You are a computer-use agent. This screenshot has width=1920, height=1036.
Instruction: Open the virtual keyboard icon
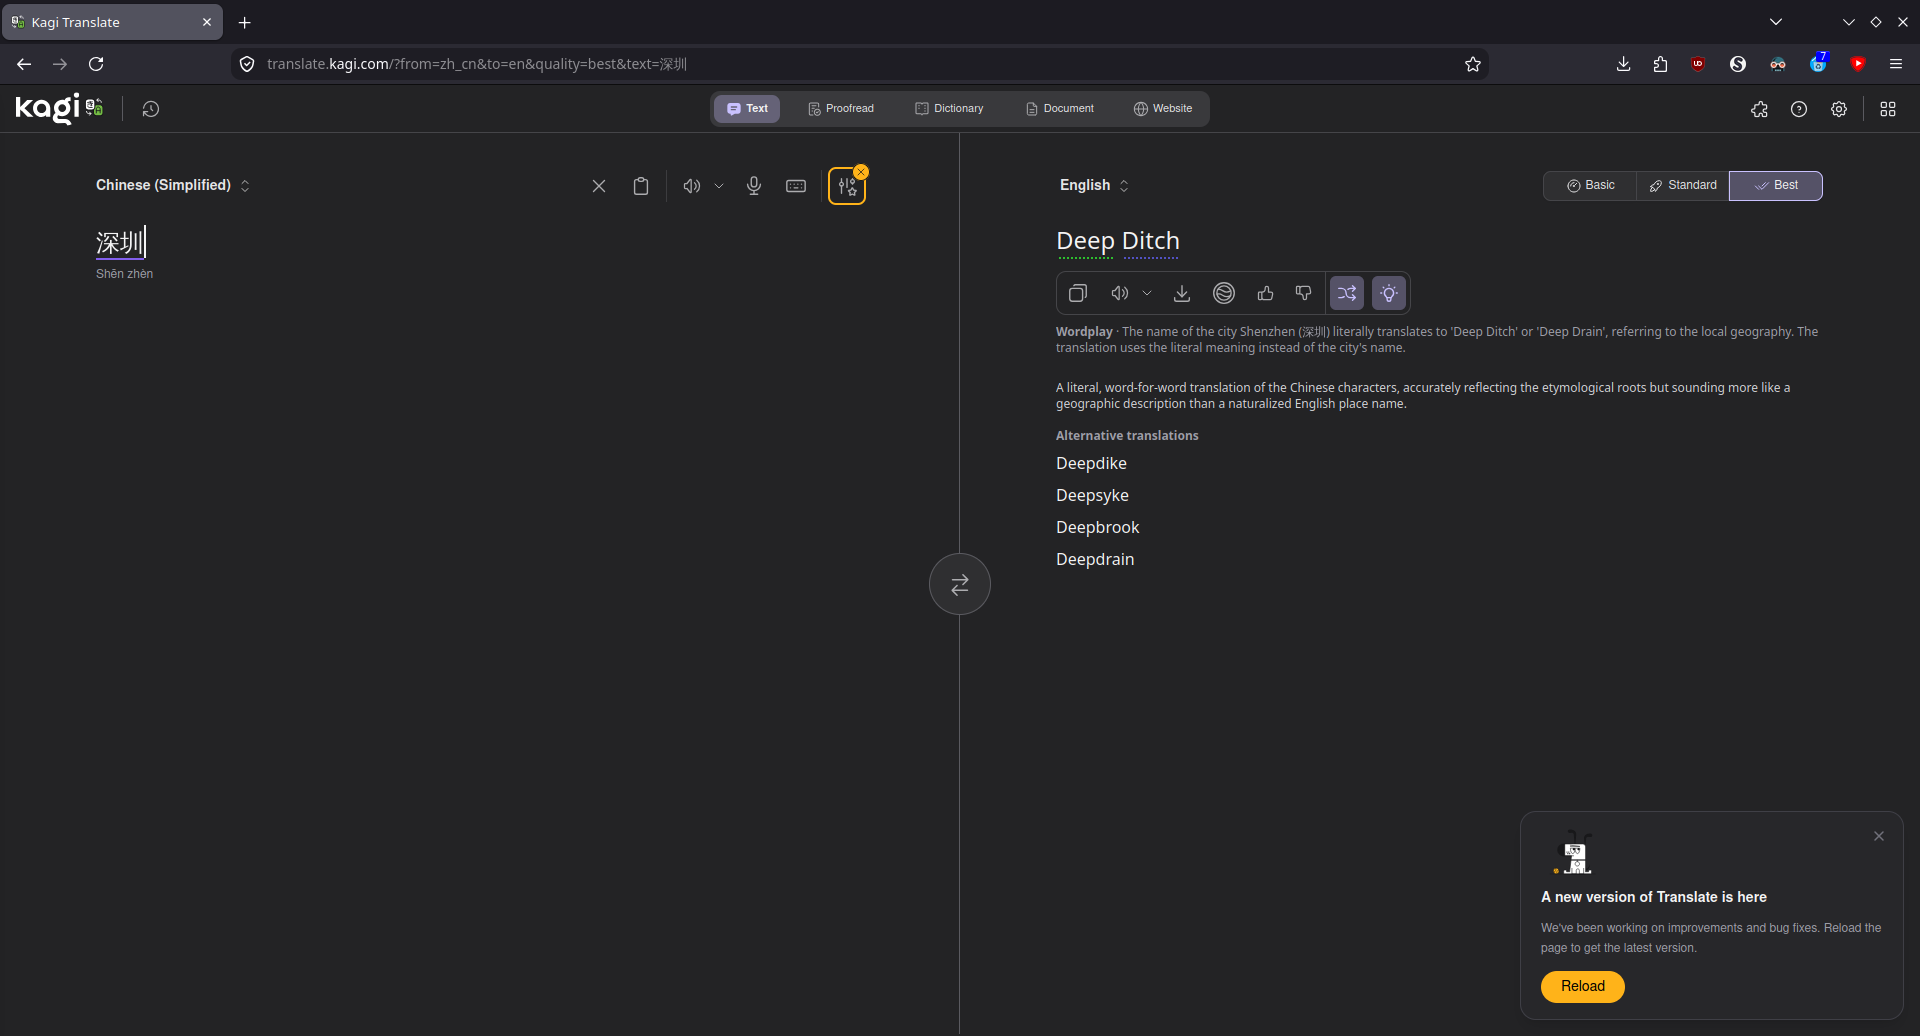pos(796,186)
